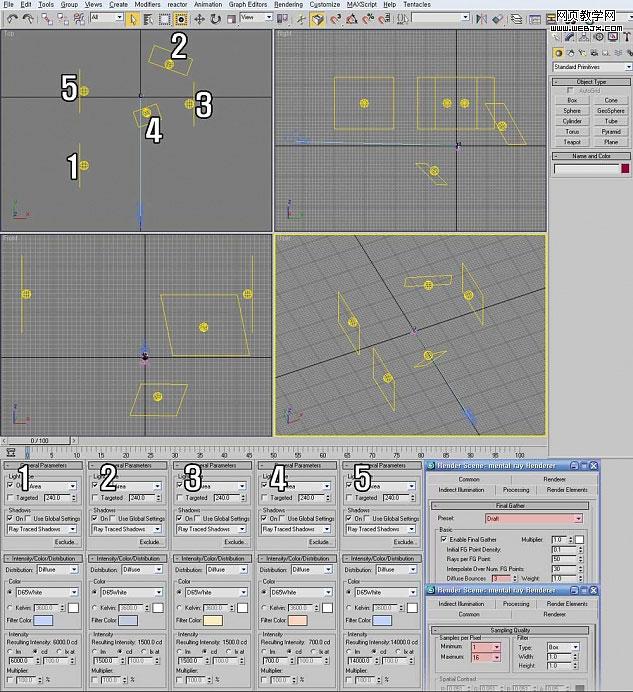Open the View reference coordinate dropdown
The image size is (633, 692).
pos(256,17)
